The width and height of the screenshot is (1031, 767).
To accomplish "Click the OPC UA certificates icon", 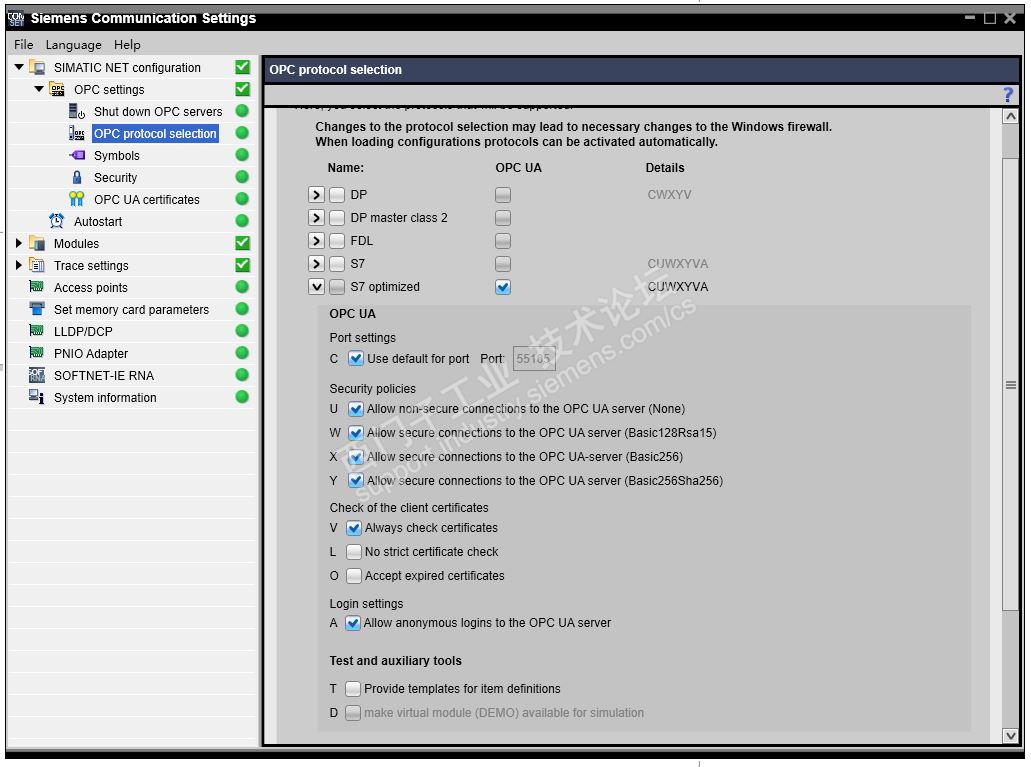I will pyautogui.click(x=77, y=199).
